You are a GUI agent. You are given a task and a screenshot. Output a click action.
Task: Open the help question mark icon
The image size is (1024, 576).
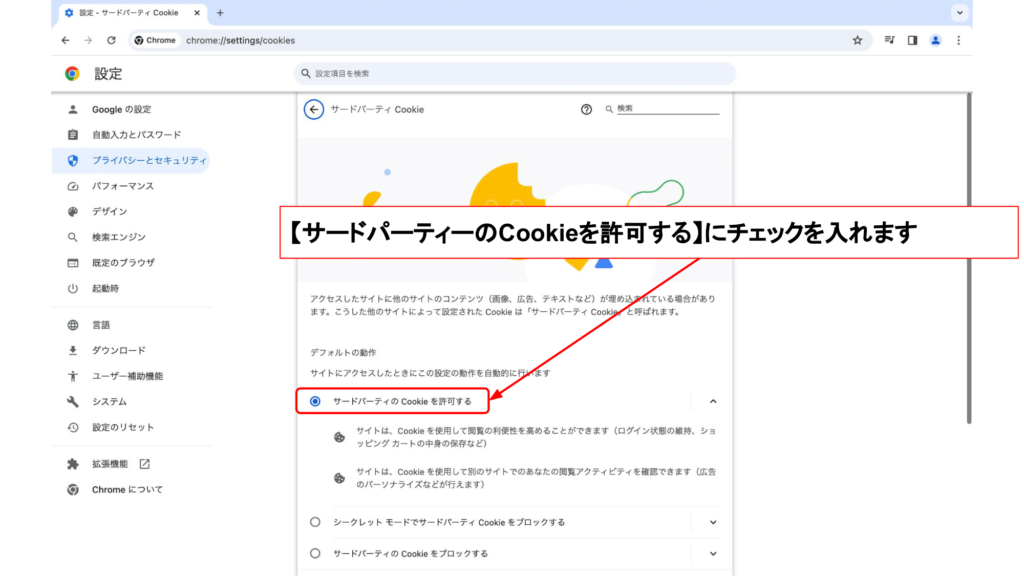pyautogui.click(x=587, y=109)
